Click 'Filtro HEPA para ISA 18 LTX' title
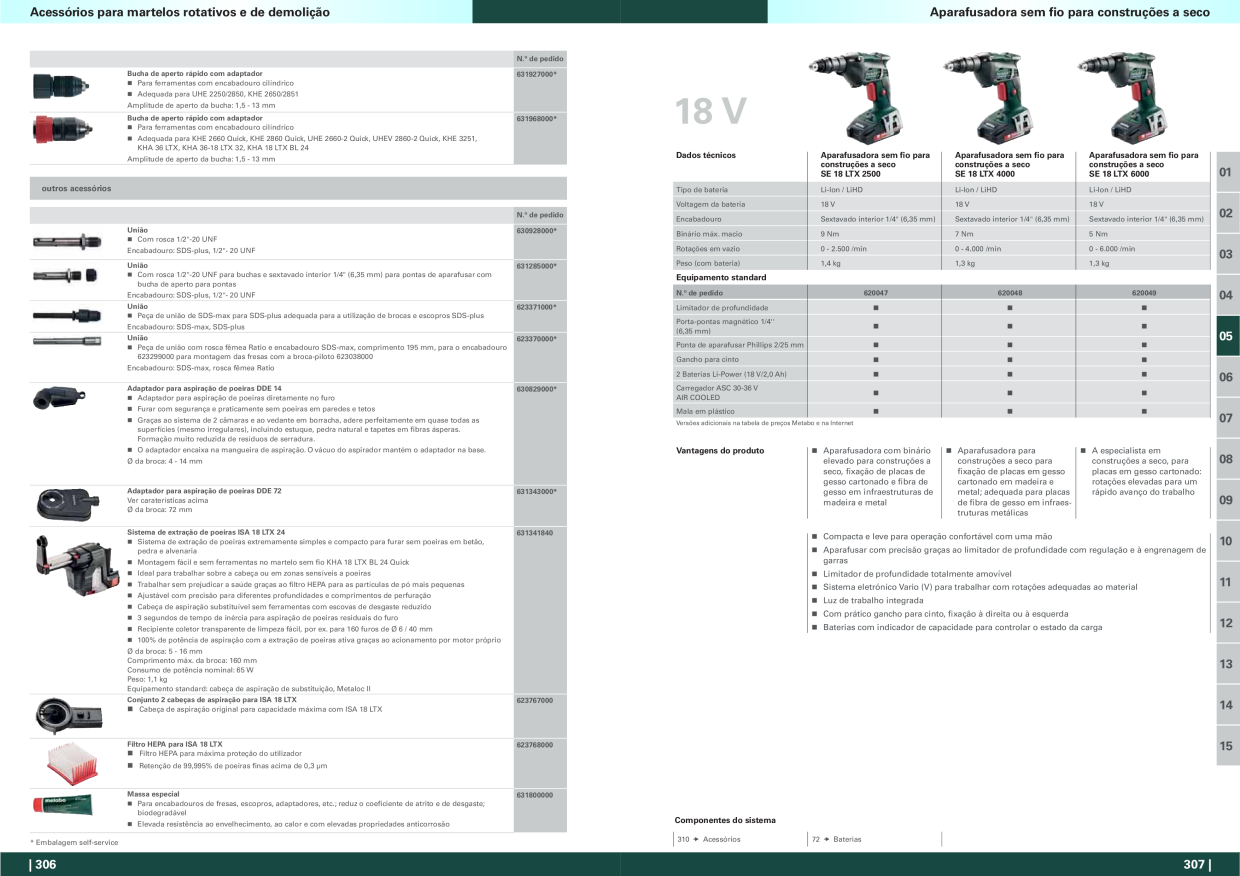1240x876 pixels. 175,745
